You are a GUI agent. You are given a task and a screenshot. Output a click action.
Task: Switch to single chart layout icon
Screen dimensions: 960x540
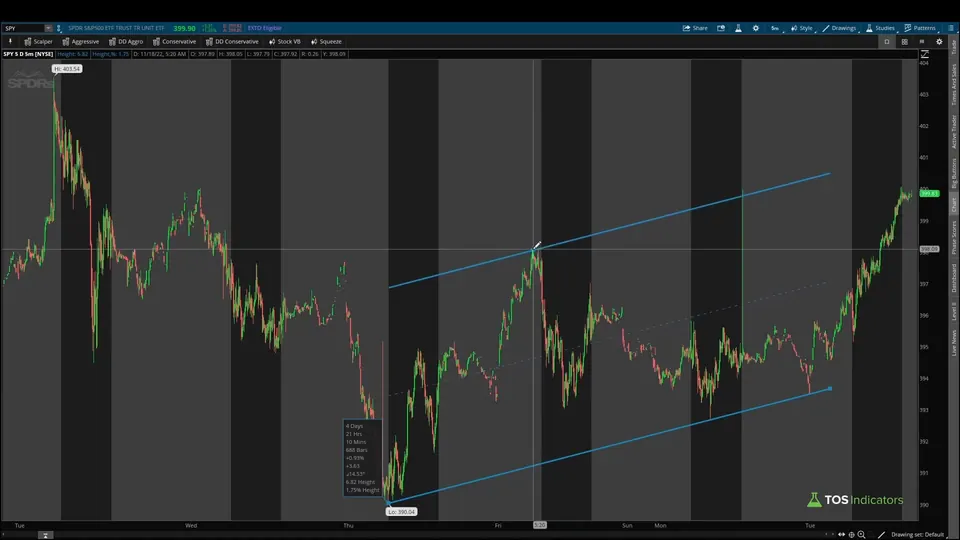(x=887, y=42)
